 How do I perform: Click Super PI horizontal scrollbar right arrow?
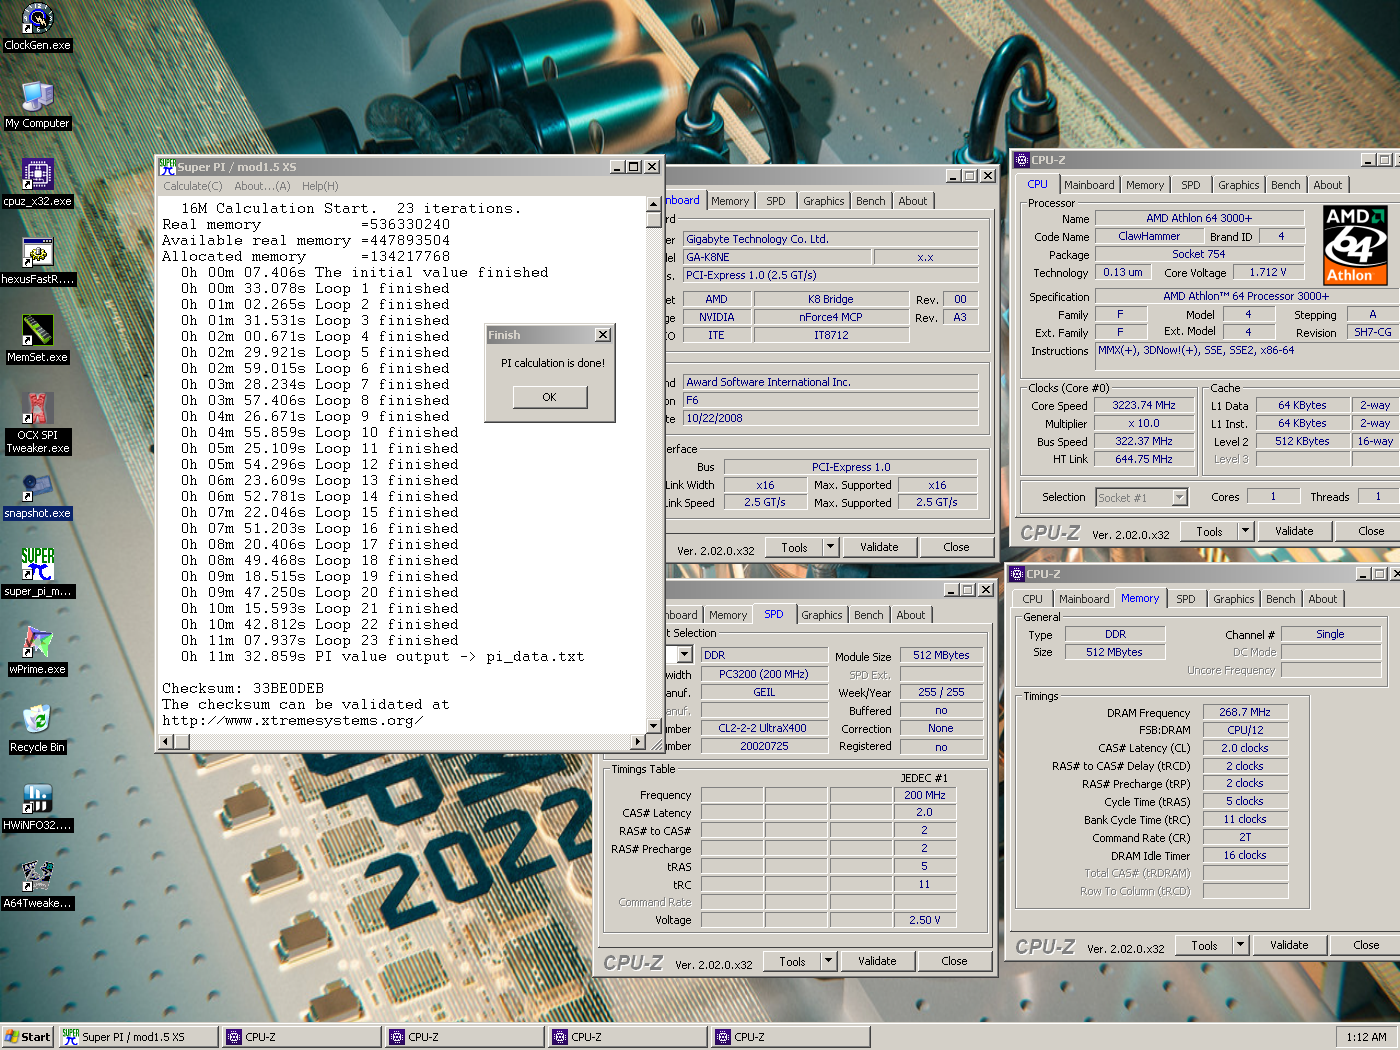[638, 741]
